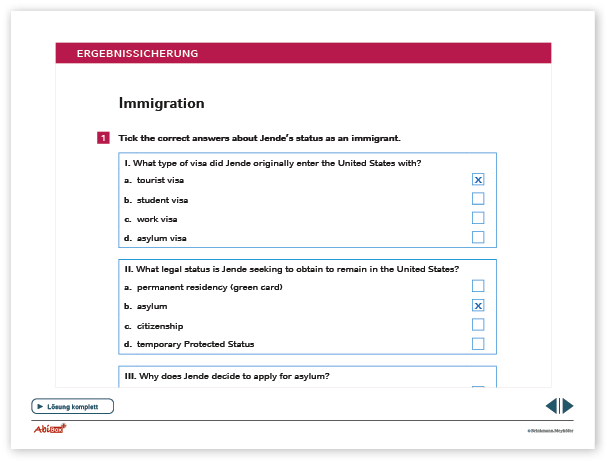Viewport: 609px width, 463px height.
Task: Click the Immigration heading
Action: coord(161,103)
